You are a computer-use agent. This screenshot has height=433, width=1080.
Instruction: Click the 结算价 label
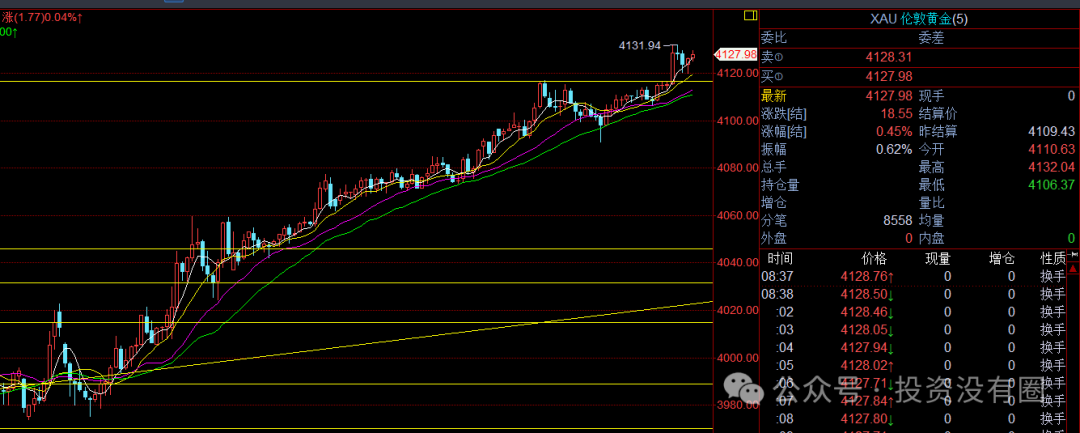click(937, 114)
